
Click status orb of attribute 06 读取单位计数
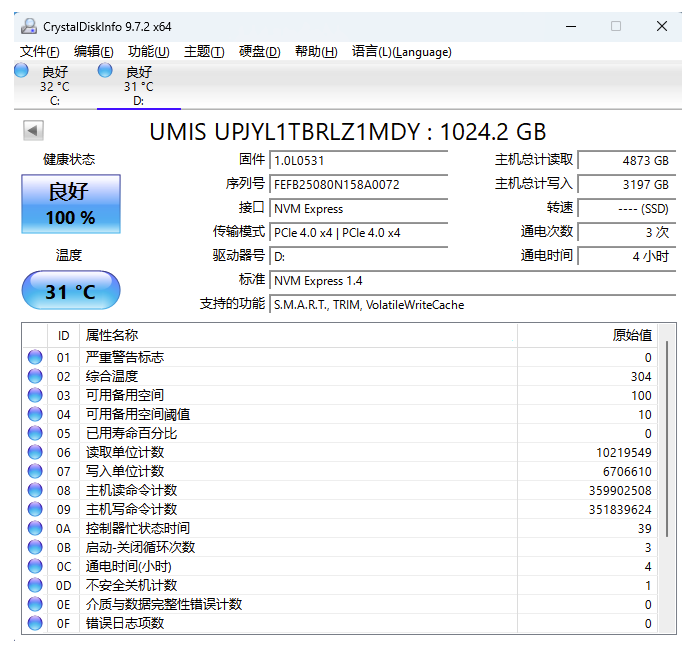click(x=35, y=452)
